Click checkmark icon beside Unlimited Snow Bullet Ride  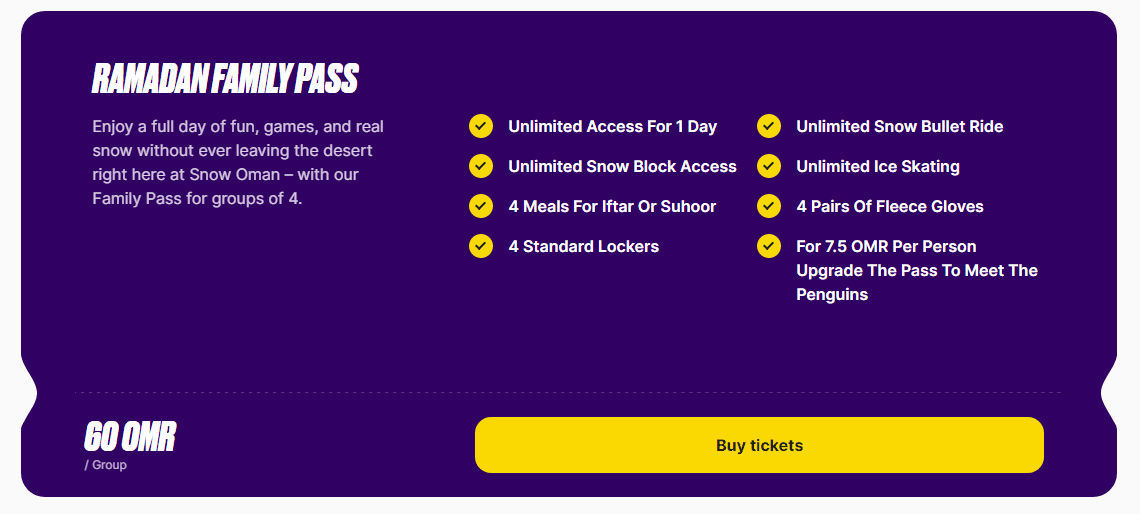pos(768,126)
